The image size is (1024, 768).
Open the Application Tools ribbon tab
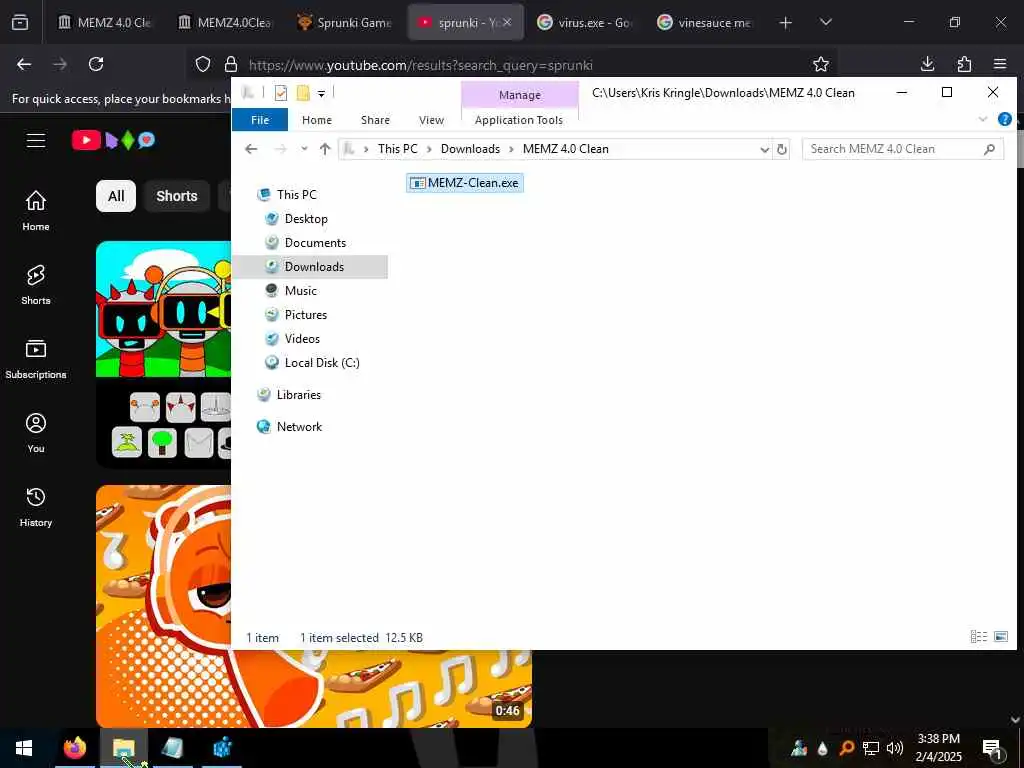coord(519,120)
